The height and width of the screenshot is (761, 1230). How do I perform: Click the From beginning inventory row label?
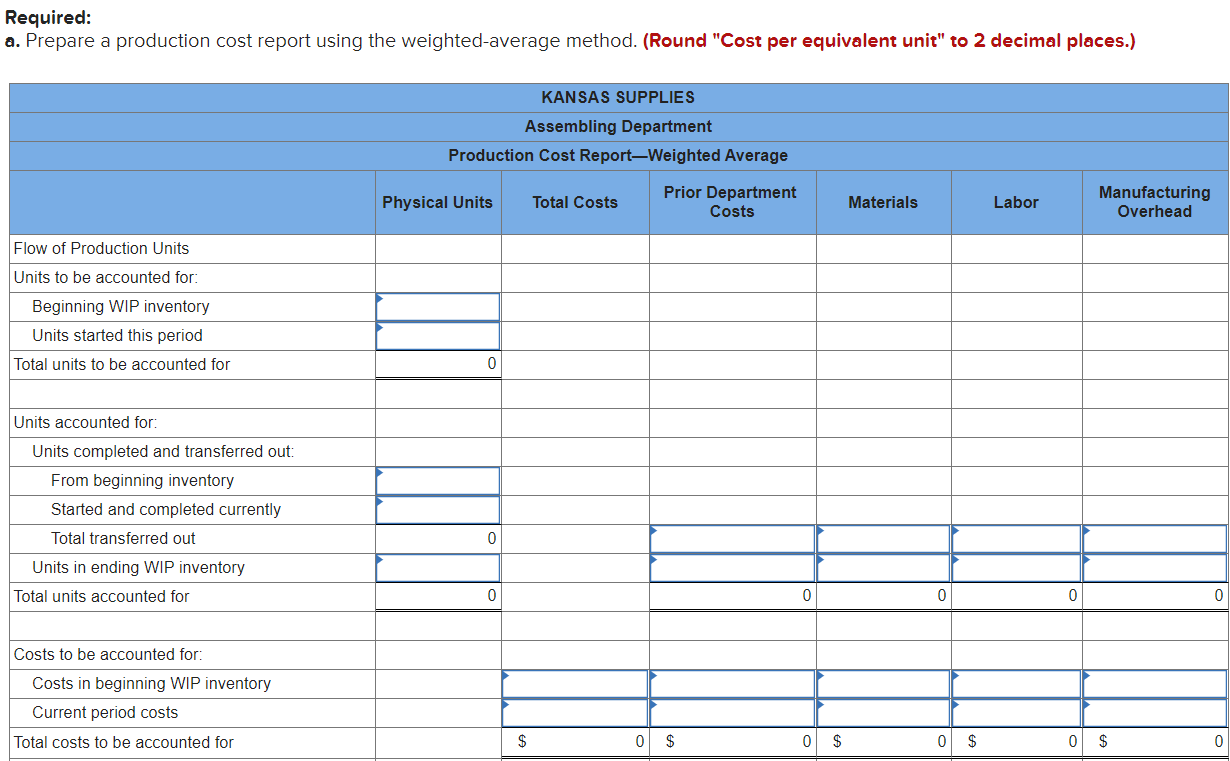[x=142, y=480]
